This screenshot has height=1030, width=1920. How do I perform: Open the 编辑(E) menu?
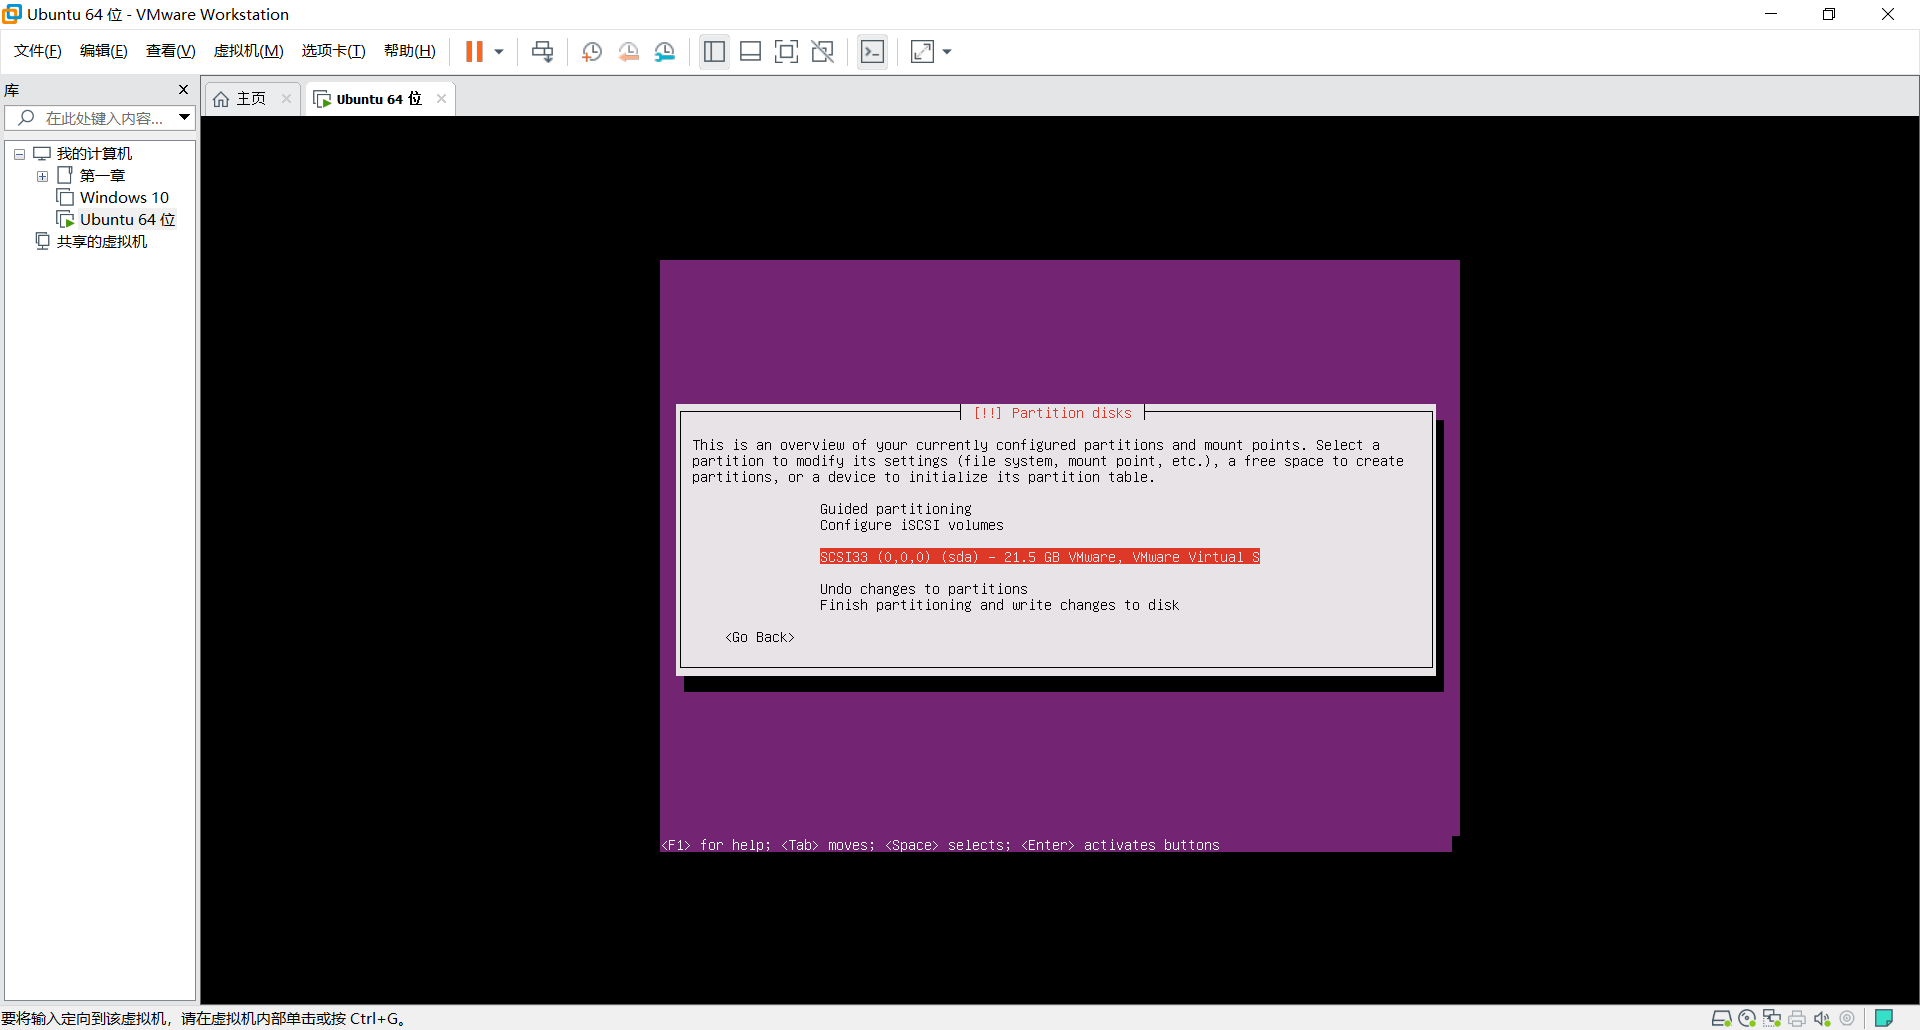coord(104,51)
